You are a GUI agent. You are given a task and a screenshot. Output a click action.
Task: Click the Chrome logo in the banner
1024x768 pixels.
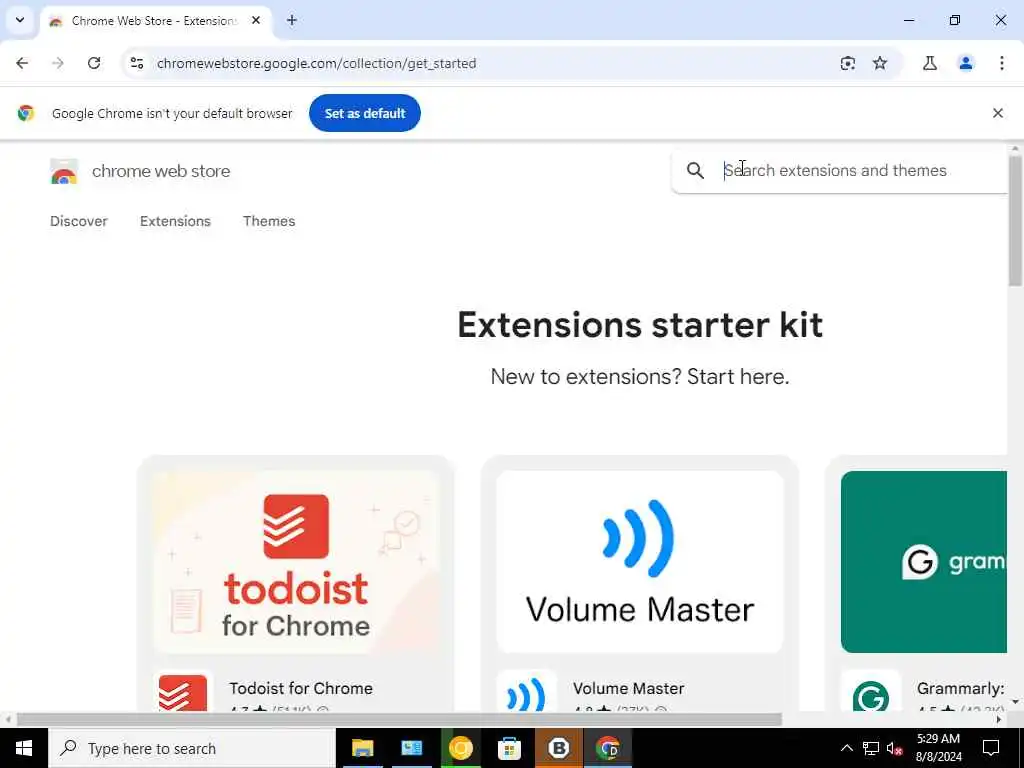26,113
